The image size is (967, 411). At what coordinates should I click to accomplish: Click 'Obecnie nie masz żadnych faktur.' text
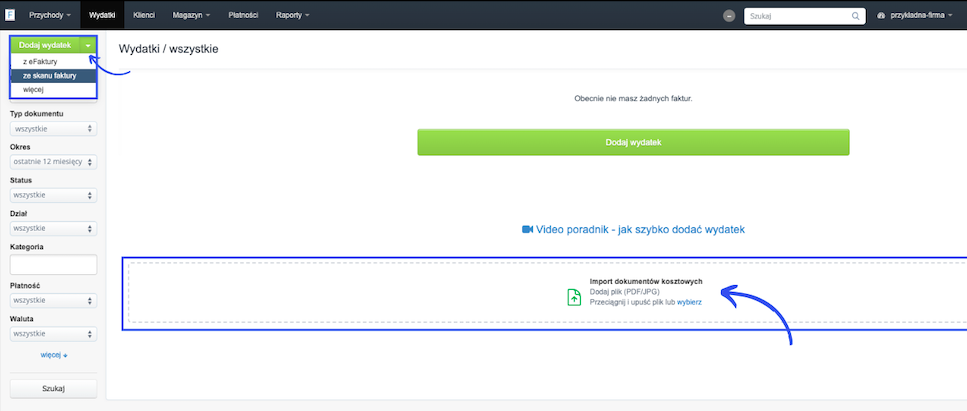[x=633, y=98]
